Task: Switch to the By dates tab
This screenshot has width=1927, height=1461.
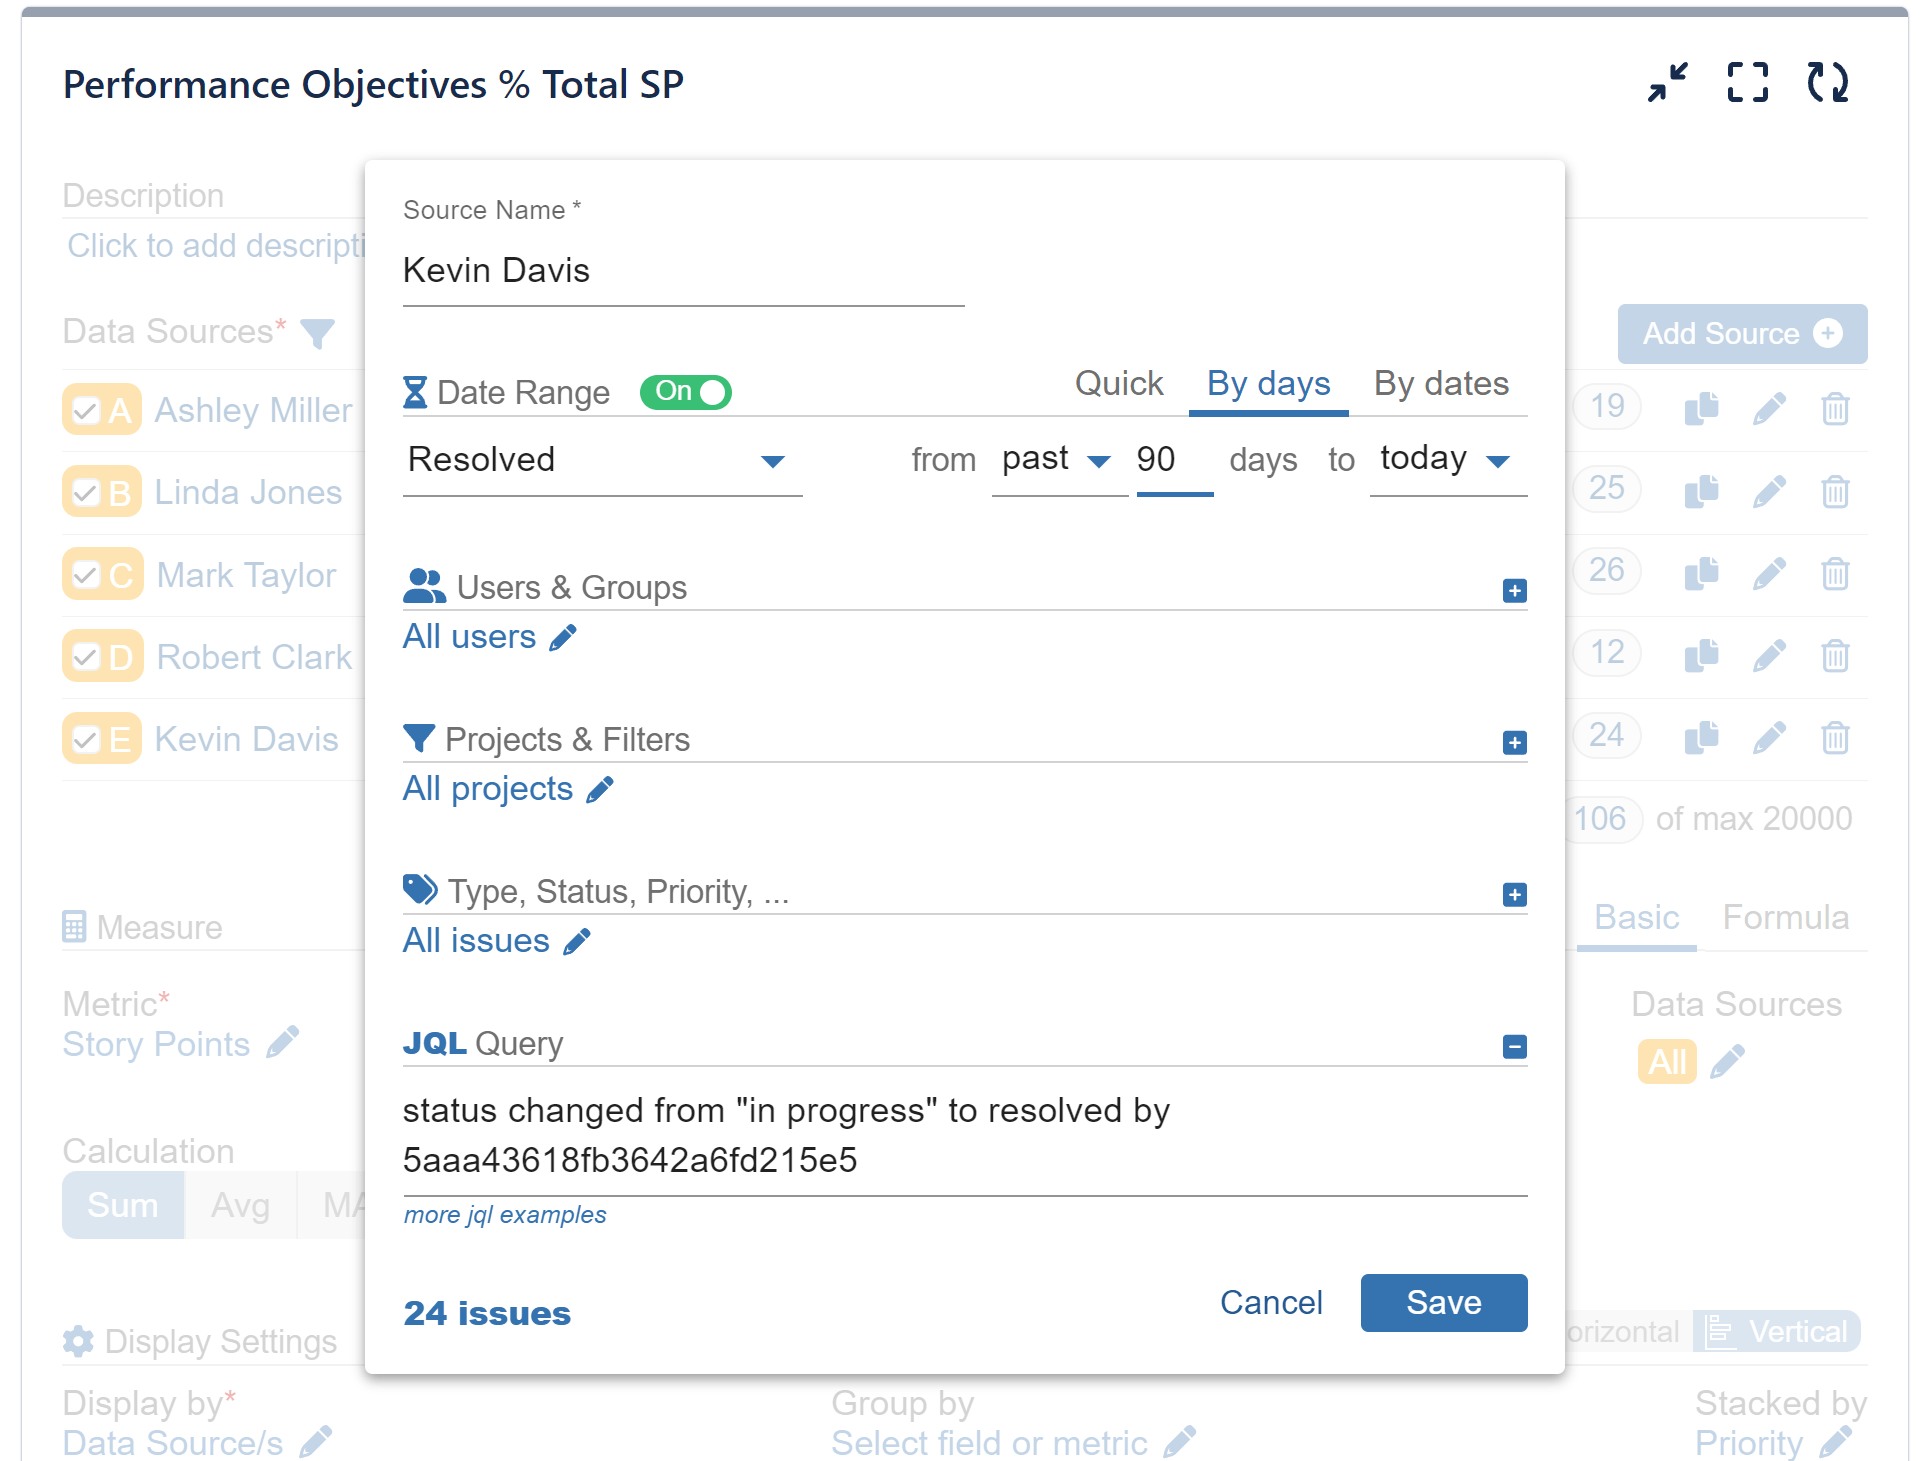Action: pyautogui.click(x=1441, y=383)
